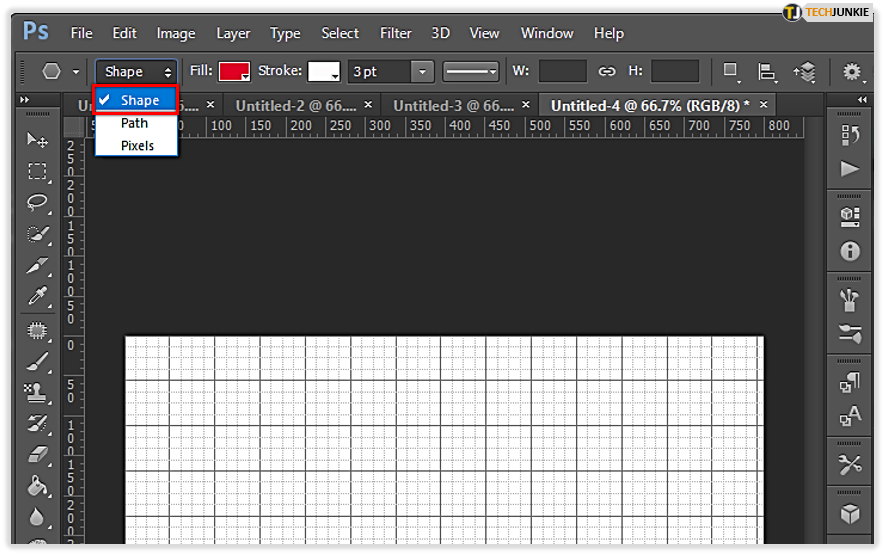Screen dimensions: 885x555
Task: Open the Actions panel play icon
Action: pos(849,168)
